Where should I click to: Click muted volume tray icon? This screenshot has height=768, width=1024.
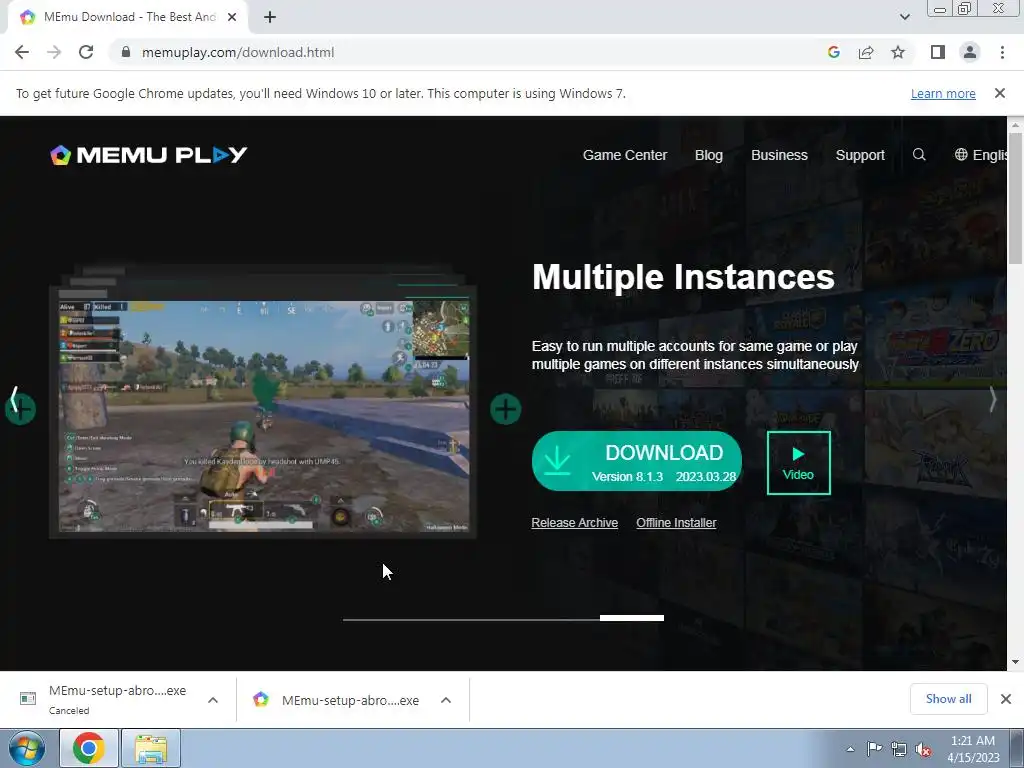(x=923, y=749)
